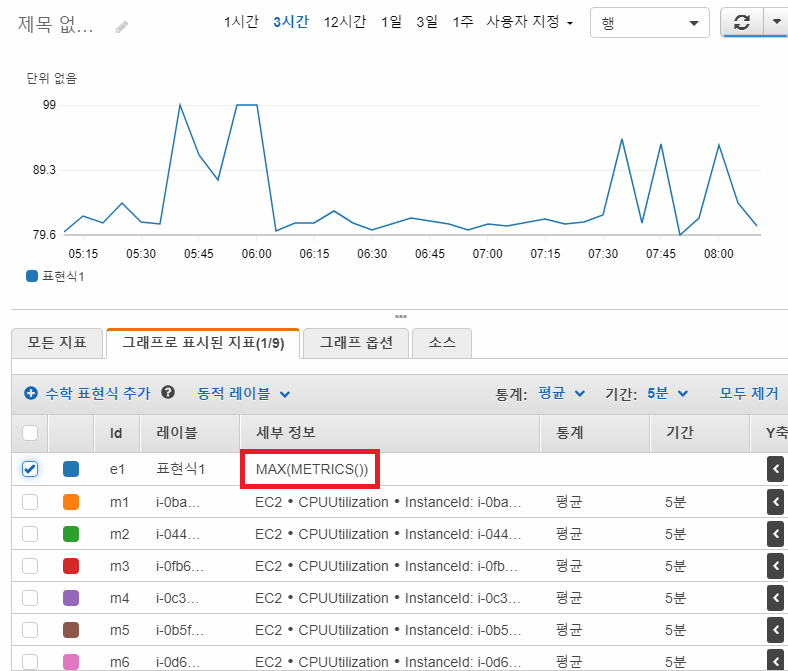Uncheck the e1 표현식1 checkbox
The image size is (788, 671).
pos(30,469)
